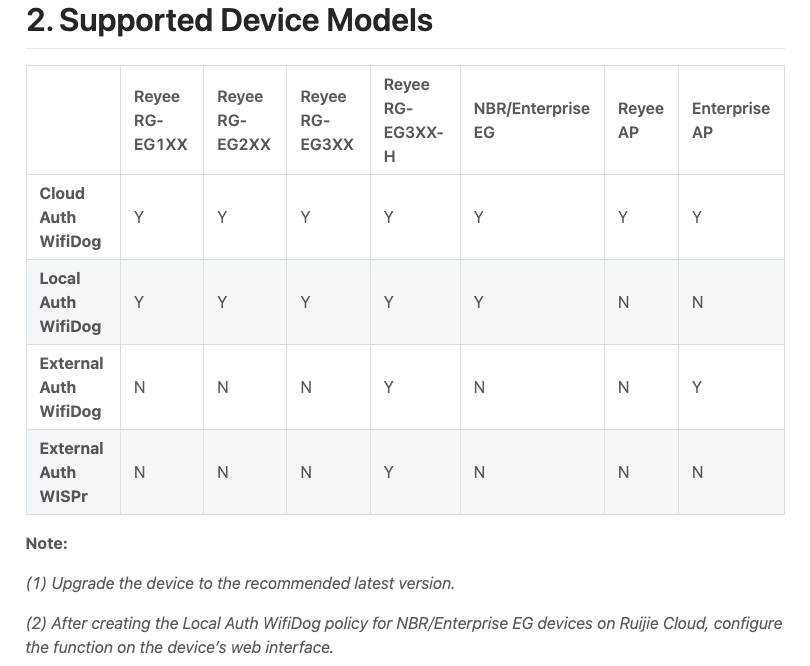
Task: Click the Cloud Auth WifiDog row label
Action: coord(70,217)
